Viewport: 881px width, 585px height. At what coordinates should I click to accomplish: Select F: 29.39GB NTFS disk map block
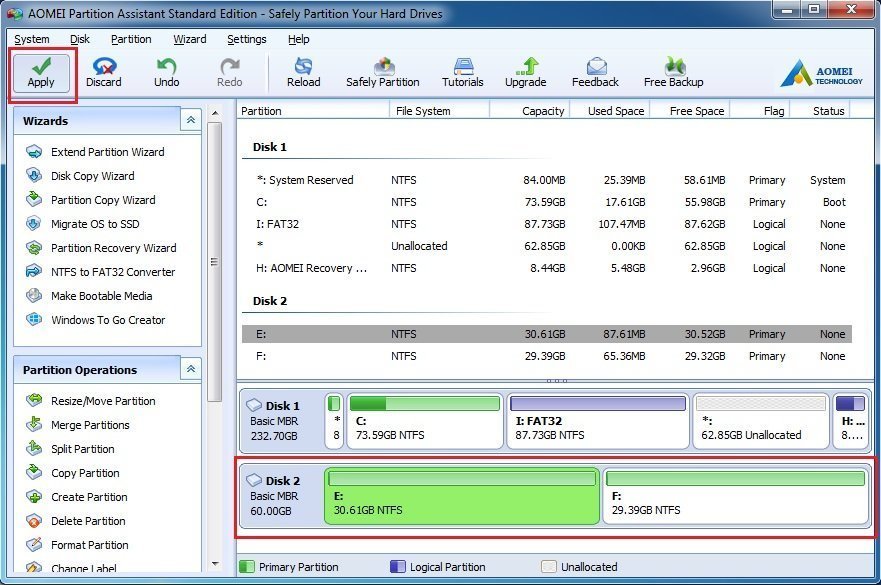click(735, 496)
